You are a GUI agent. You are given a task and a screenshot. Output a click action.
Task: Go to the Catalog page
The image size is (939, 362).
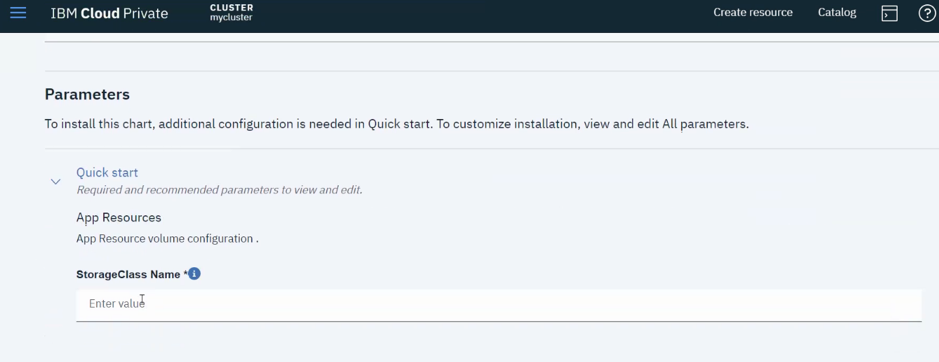[x=837, y=13]
